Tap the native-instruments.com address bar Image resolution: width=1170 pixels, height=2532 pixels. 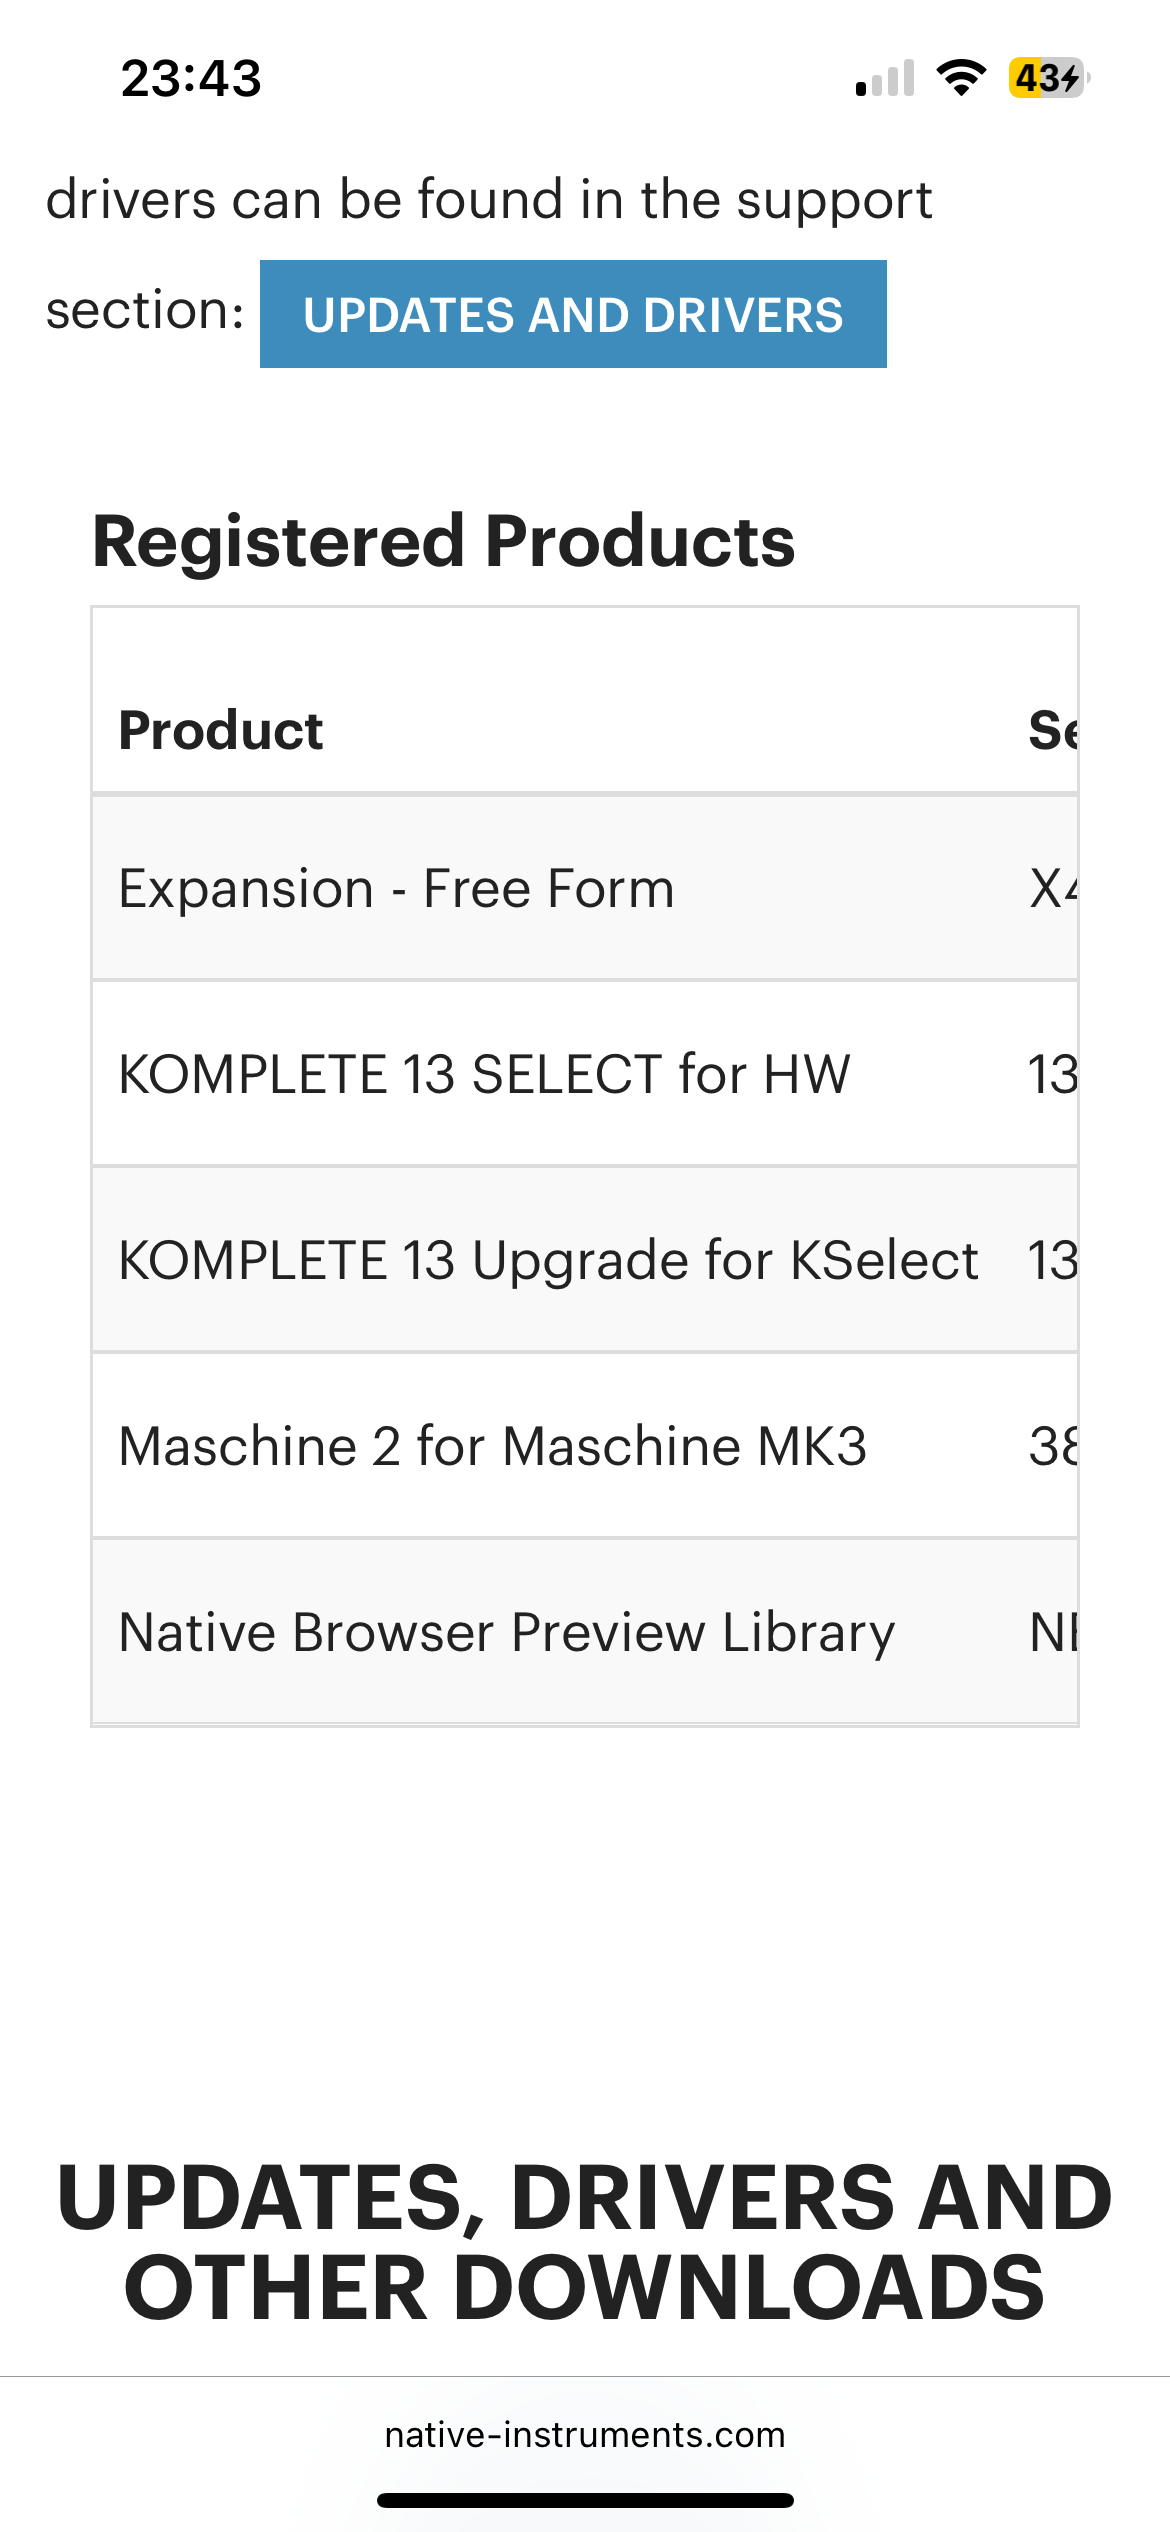pyautogui.click(x=585, y=2434)
